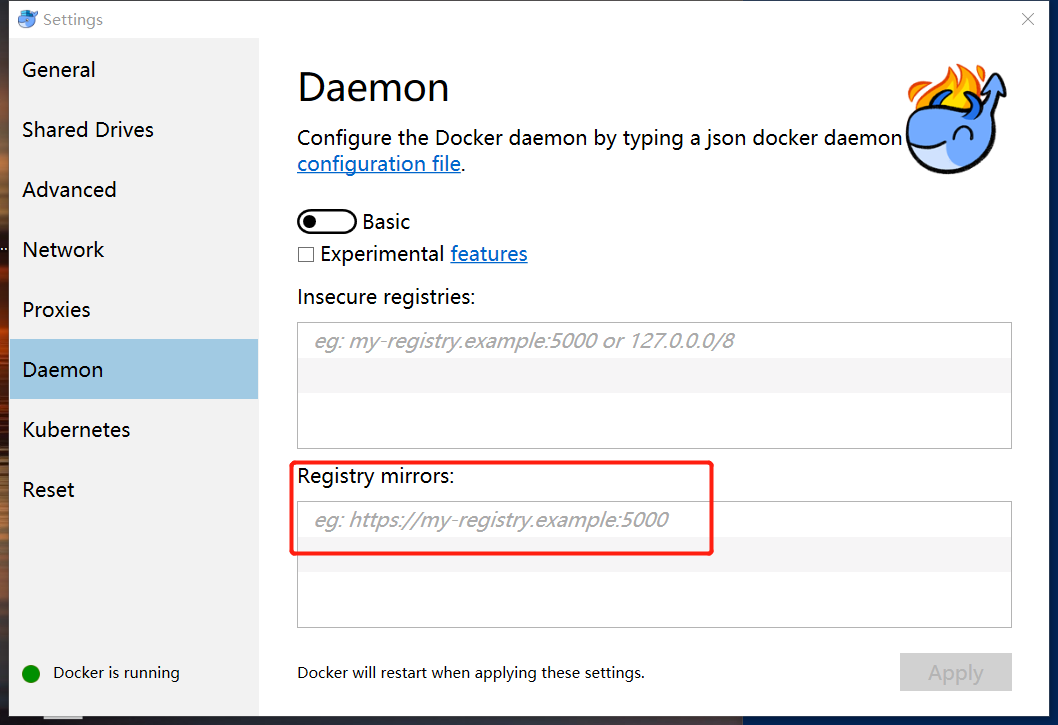1058x725 pixels.
Task: Go to the Reset section
Action: pos(49,490)
